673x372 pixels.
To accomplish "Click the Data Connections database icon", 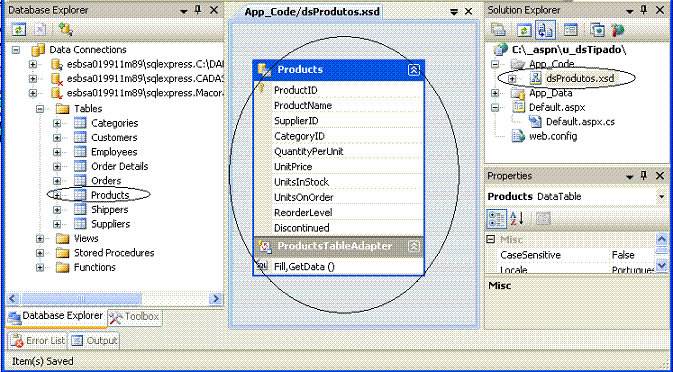I will click(39, 50).
